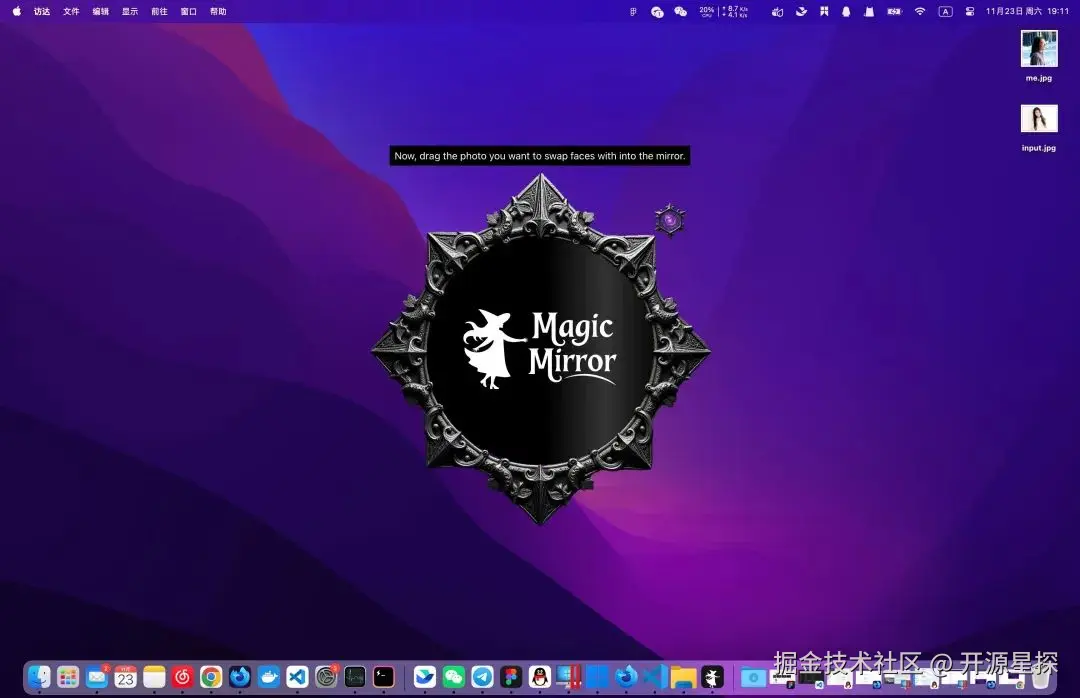The height and width of the screenshot is (698, 1080).
Task: Open the 访达 menu
Action: [42, 11]
